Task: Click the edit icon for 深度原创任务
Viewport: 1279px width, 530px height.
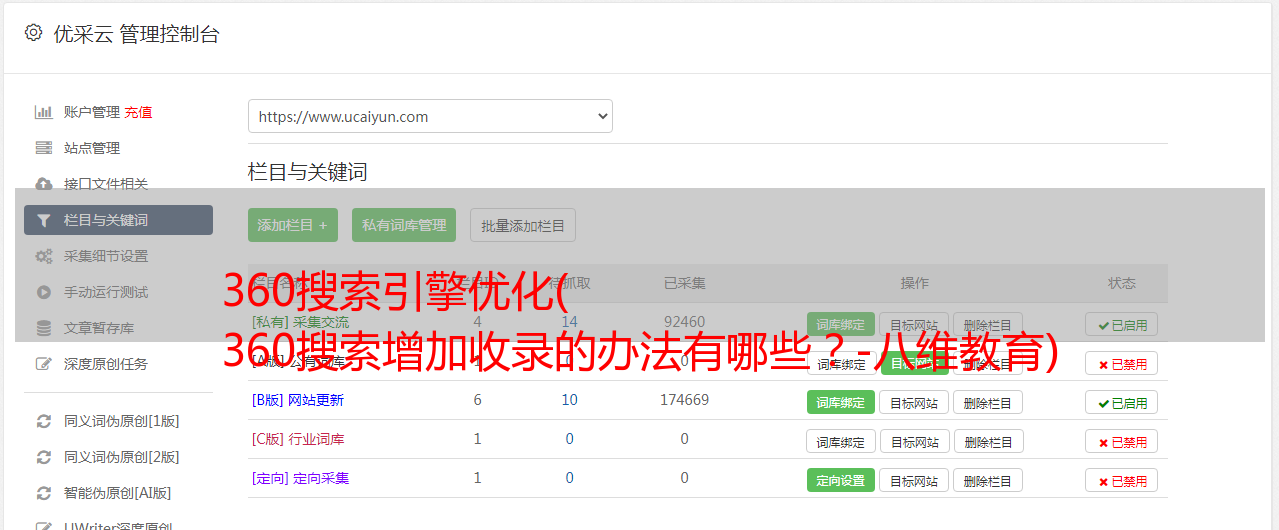Action: click(43, 364)
